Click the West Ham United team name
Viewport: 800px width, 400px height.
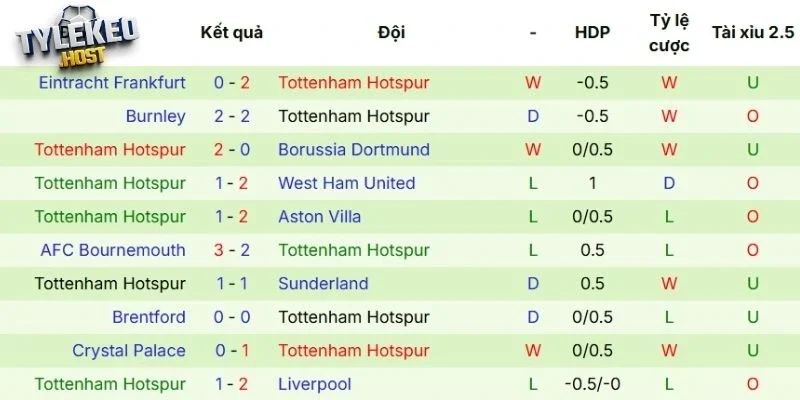346,183
